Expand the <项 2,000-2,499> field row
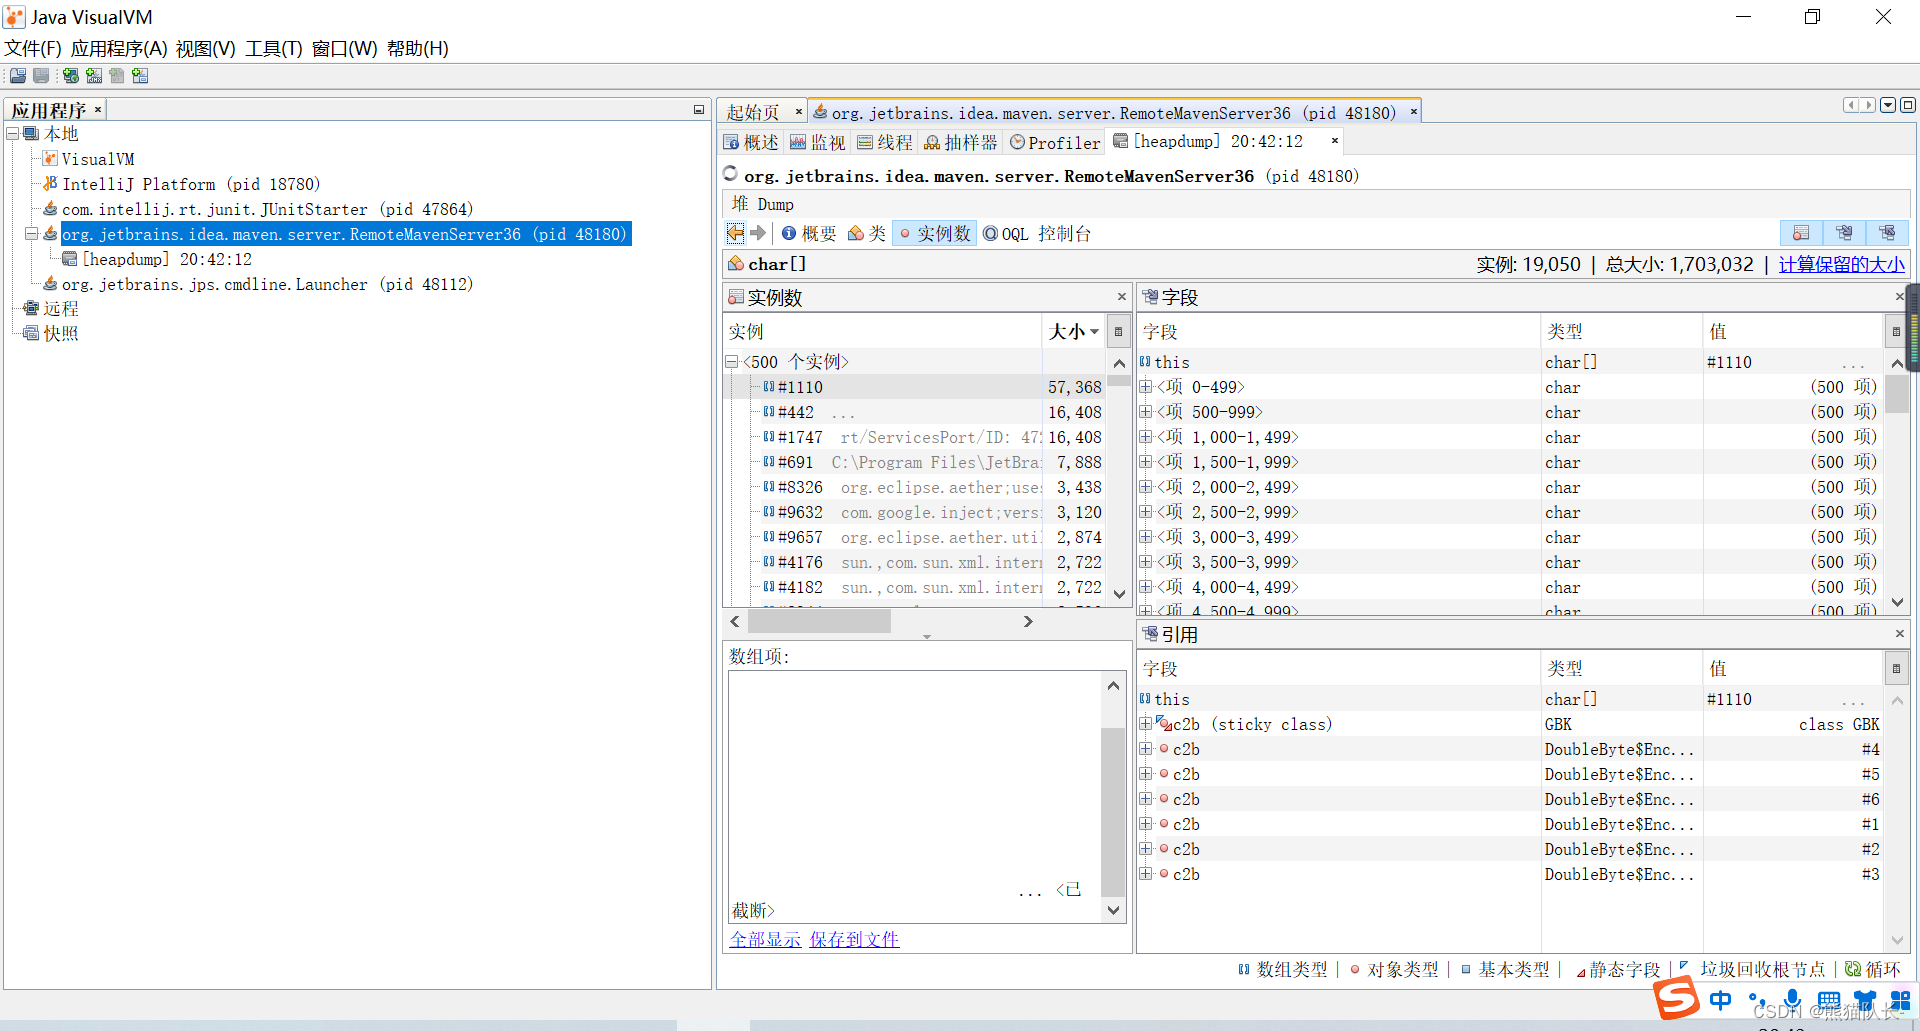 point(1146,487)
